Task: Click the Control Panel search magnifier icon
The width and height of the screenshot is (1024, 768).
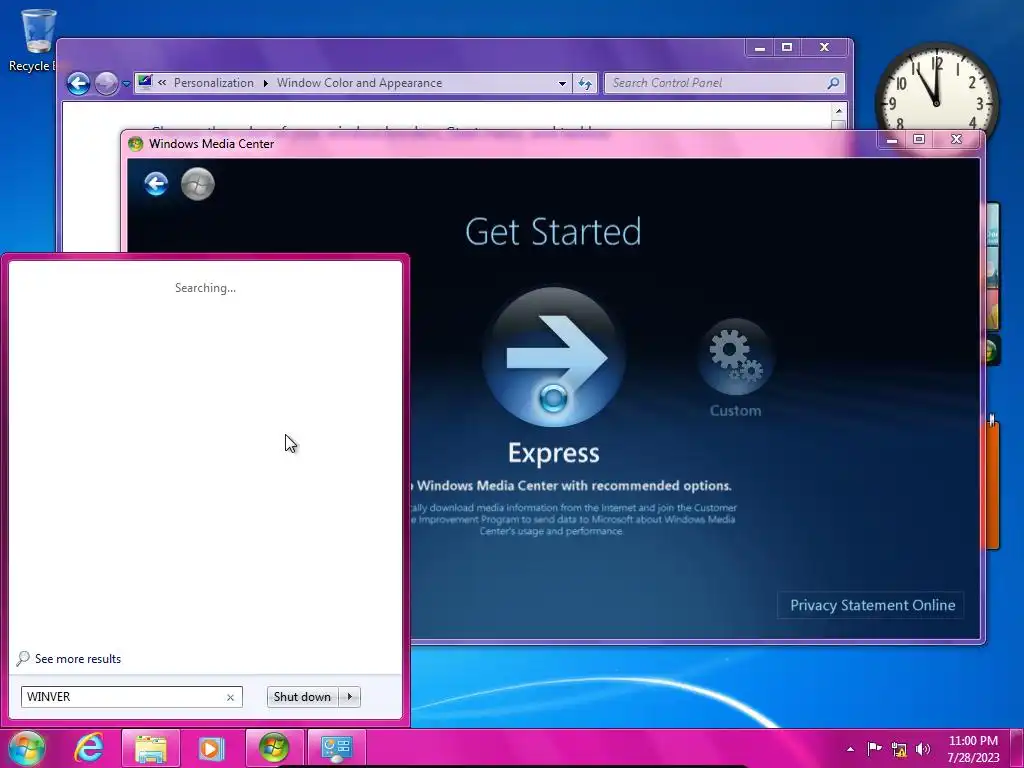Action: [833, 83]
